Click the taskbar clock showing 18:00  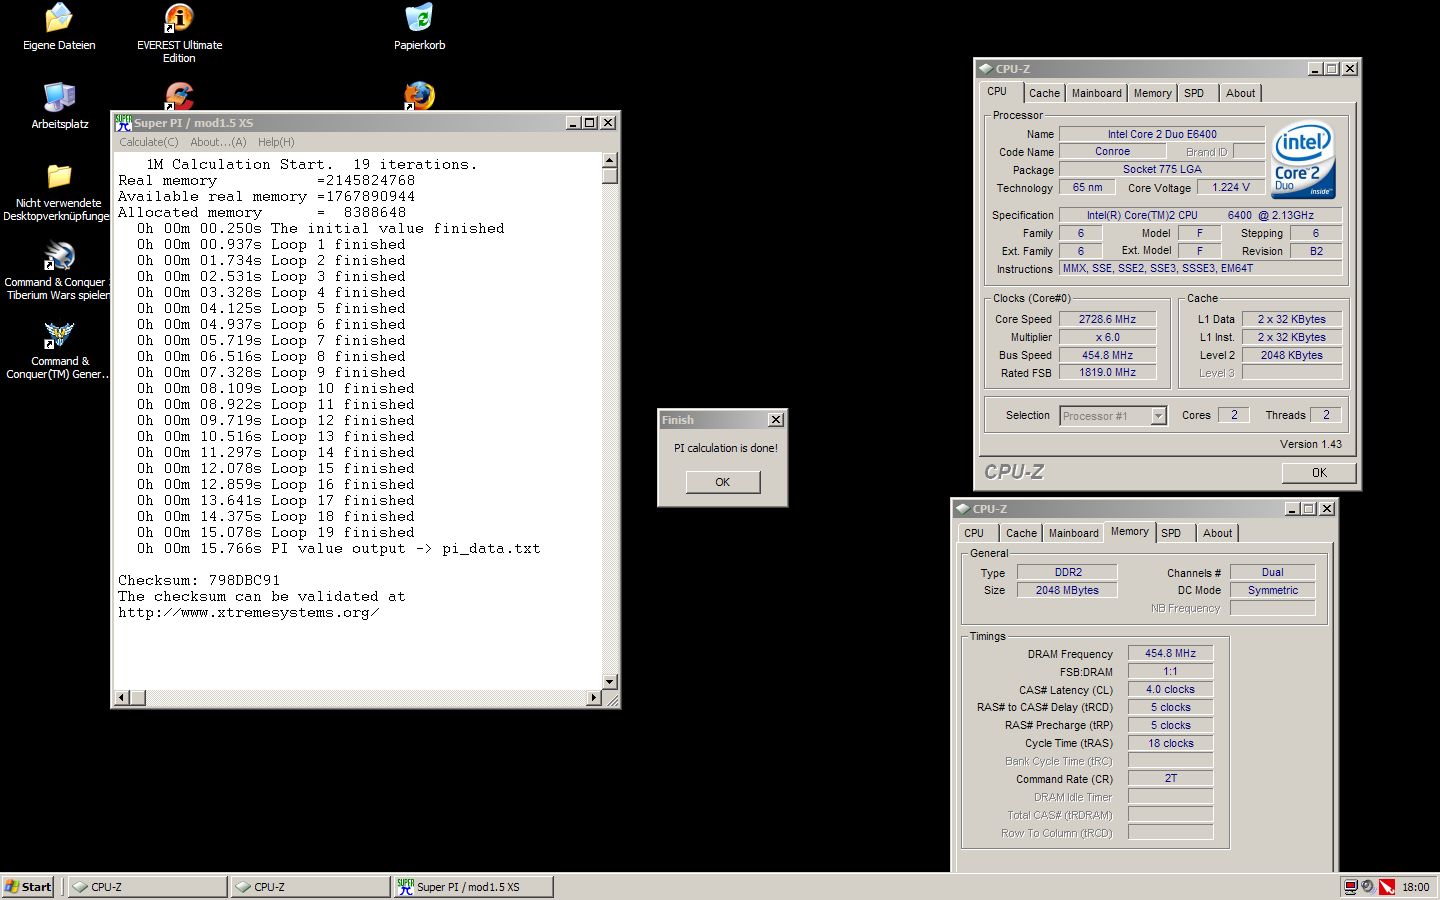pos(1415,887)
